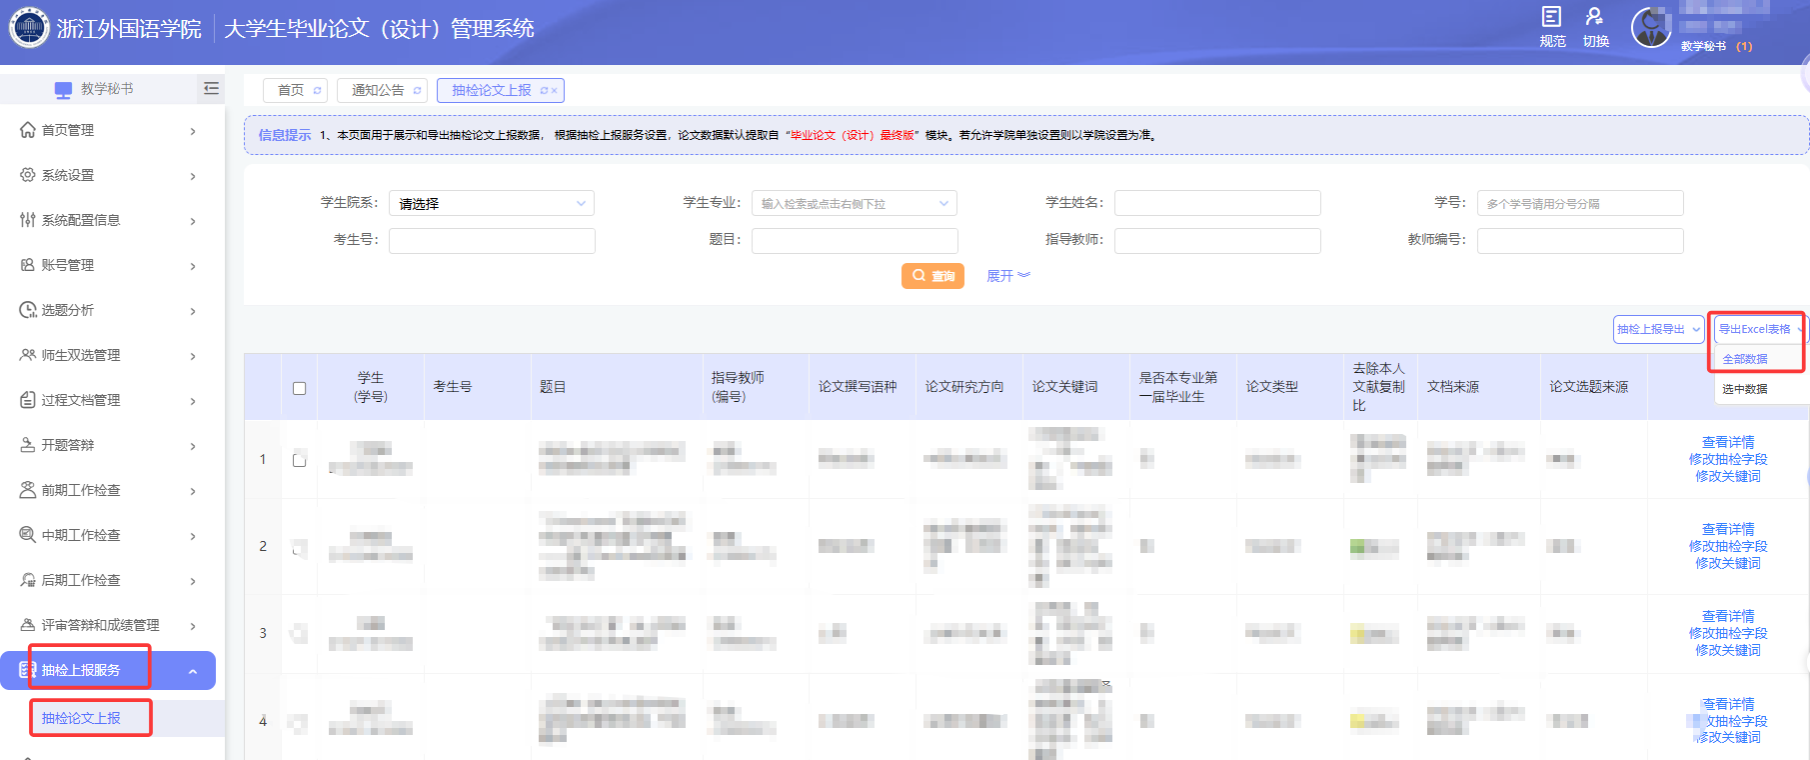The image size is (1810, 760).
Task: Click 修改抽检字段 for row 3
Action: [1728, 633]
